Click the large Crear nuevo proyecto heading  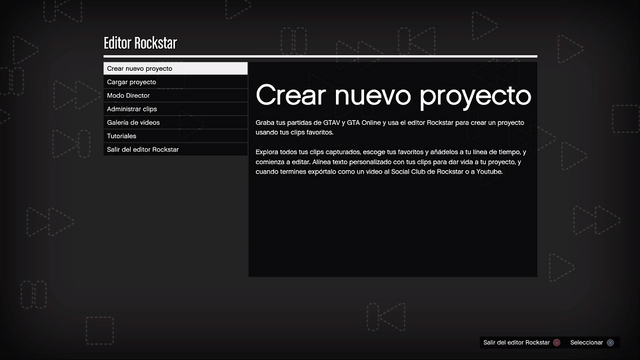(x=393, y=96)
